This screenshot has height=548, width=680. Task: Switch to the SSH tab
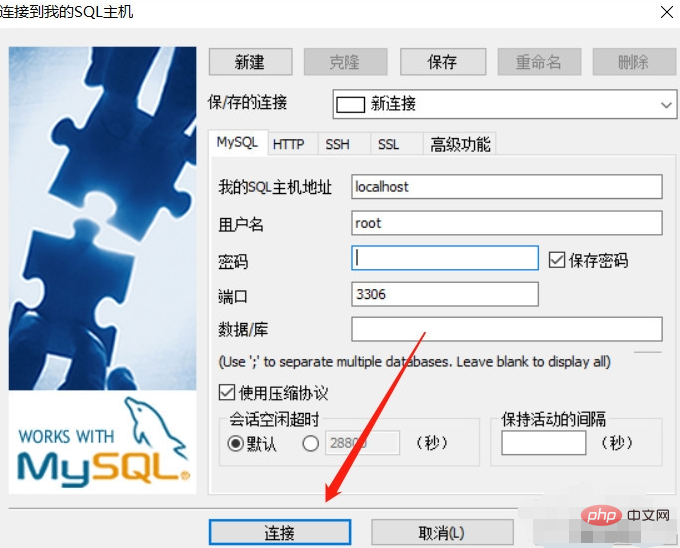pyautogui.click(x=337, y=144)
